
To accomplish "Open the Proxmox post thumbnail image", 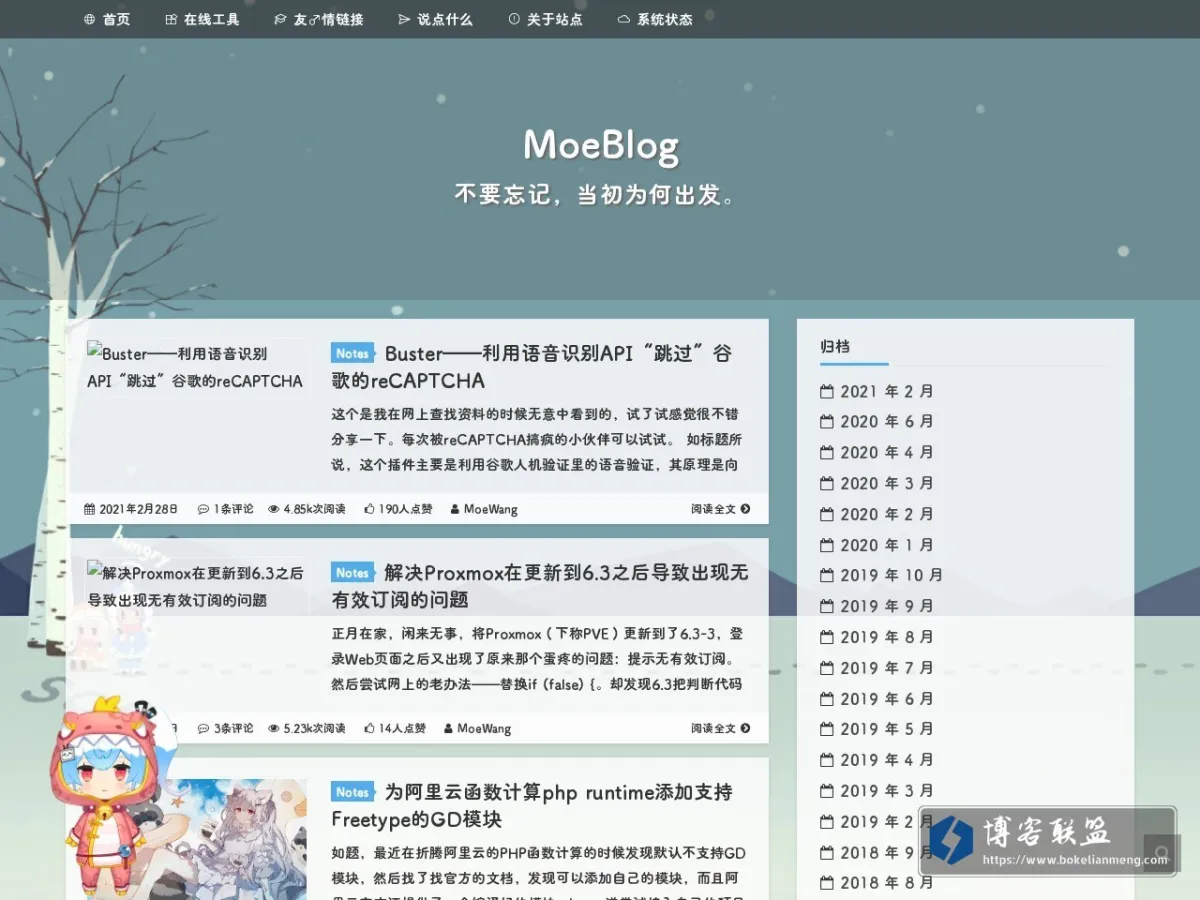I will point(196,586).
